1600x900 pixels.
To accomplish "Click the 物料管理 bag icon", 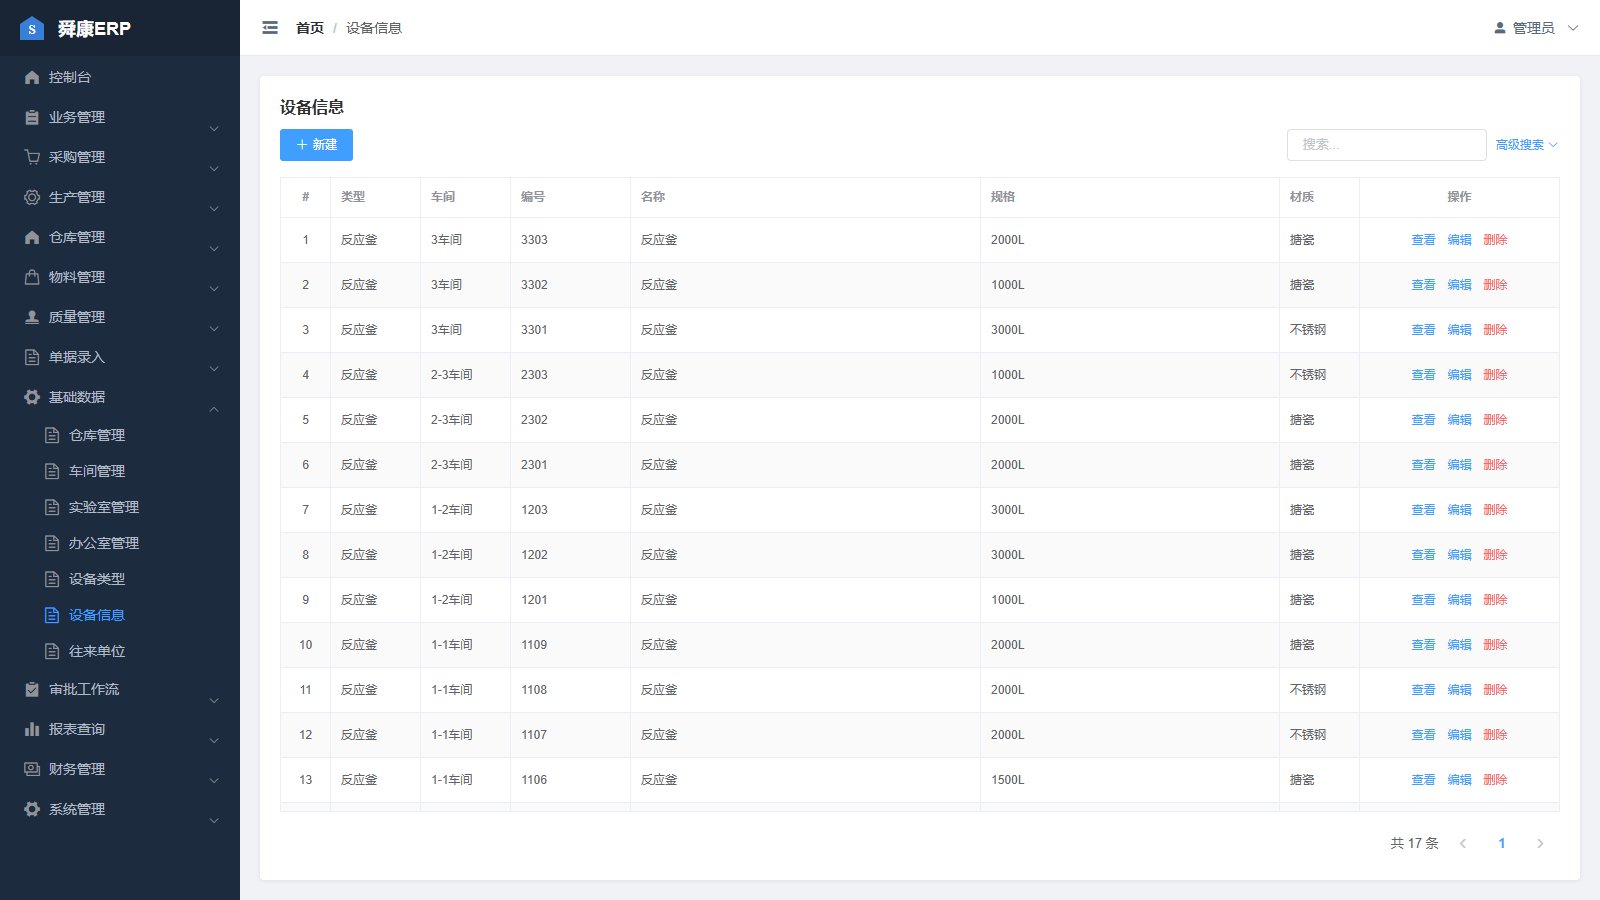I will (32, 277).
